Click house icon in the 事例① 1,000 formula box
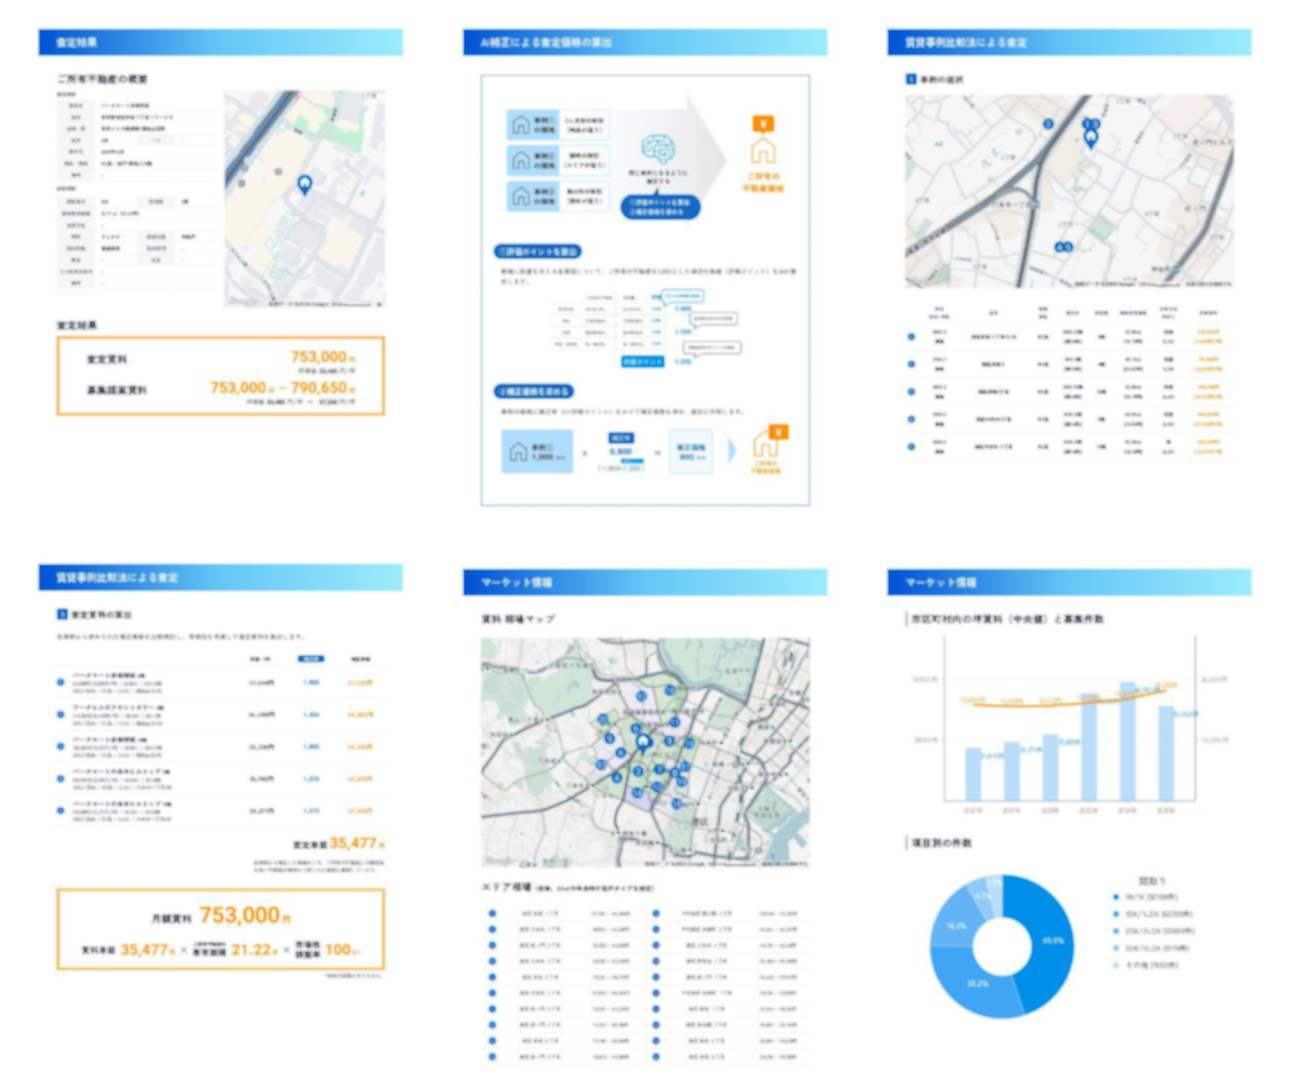 pyautogui.click(x=518, y=452)
